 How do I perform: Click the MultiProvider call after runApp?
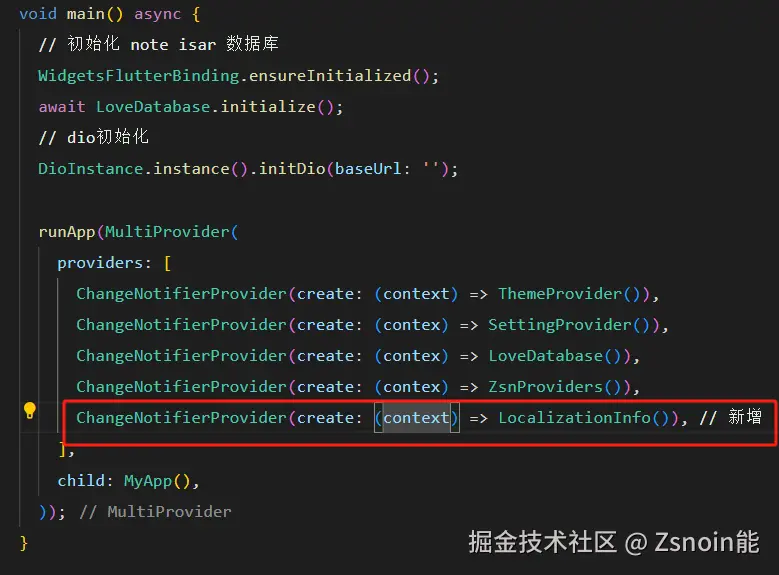[x=167, y=232]
